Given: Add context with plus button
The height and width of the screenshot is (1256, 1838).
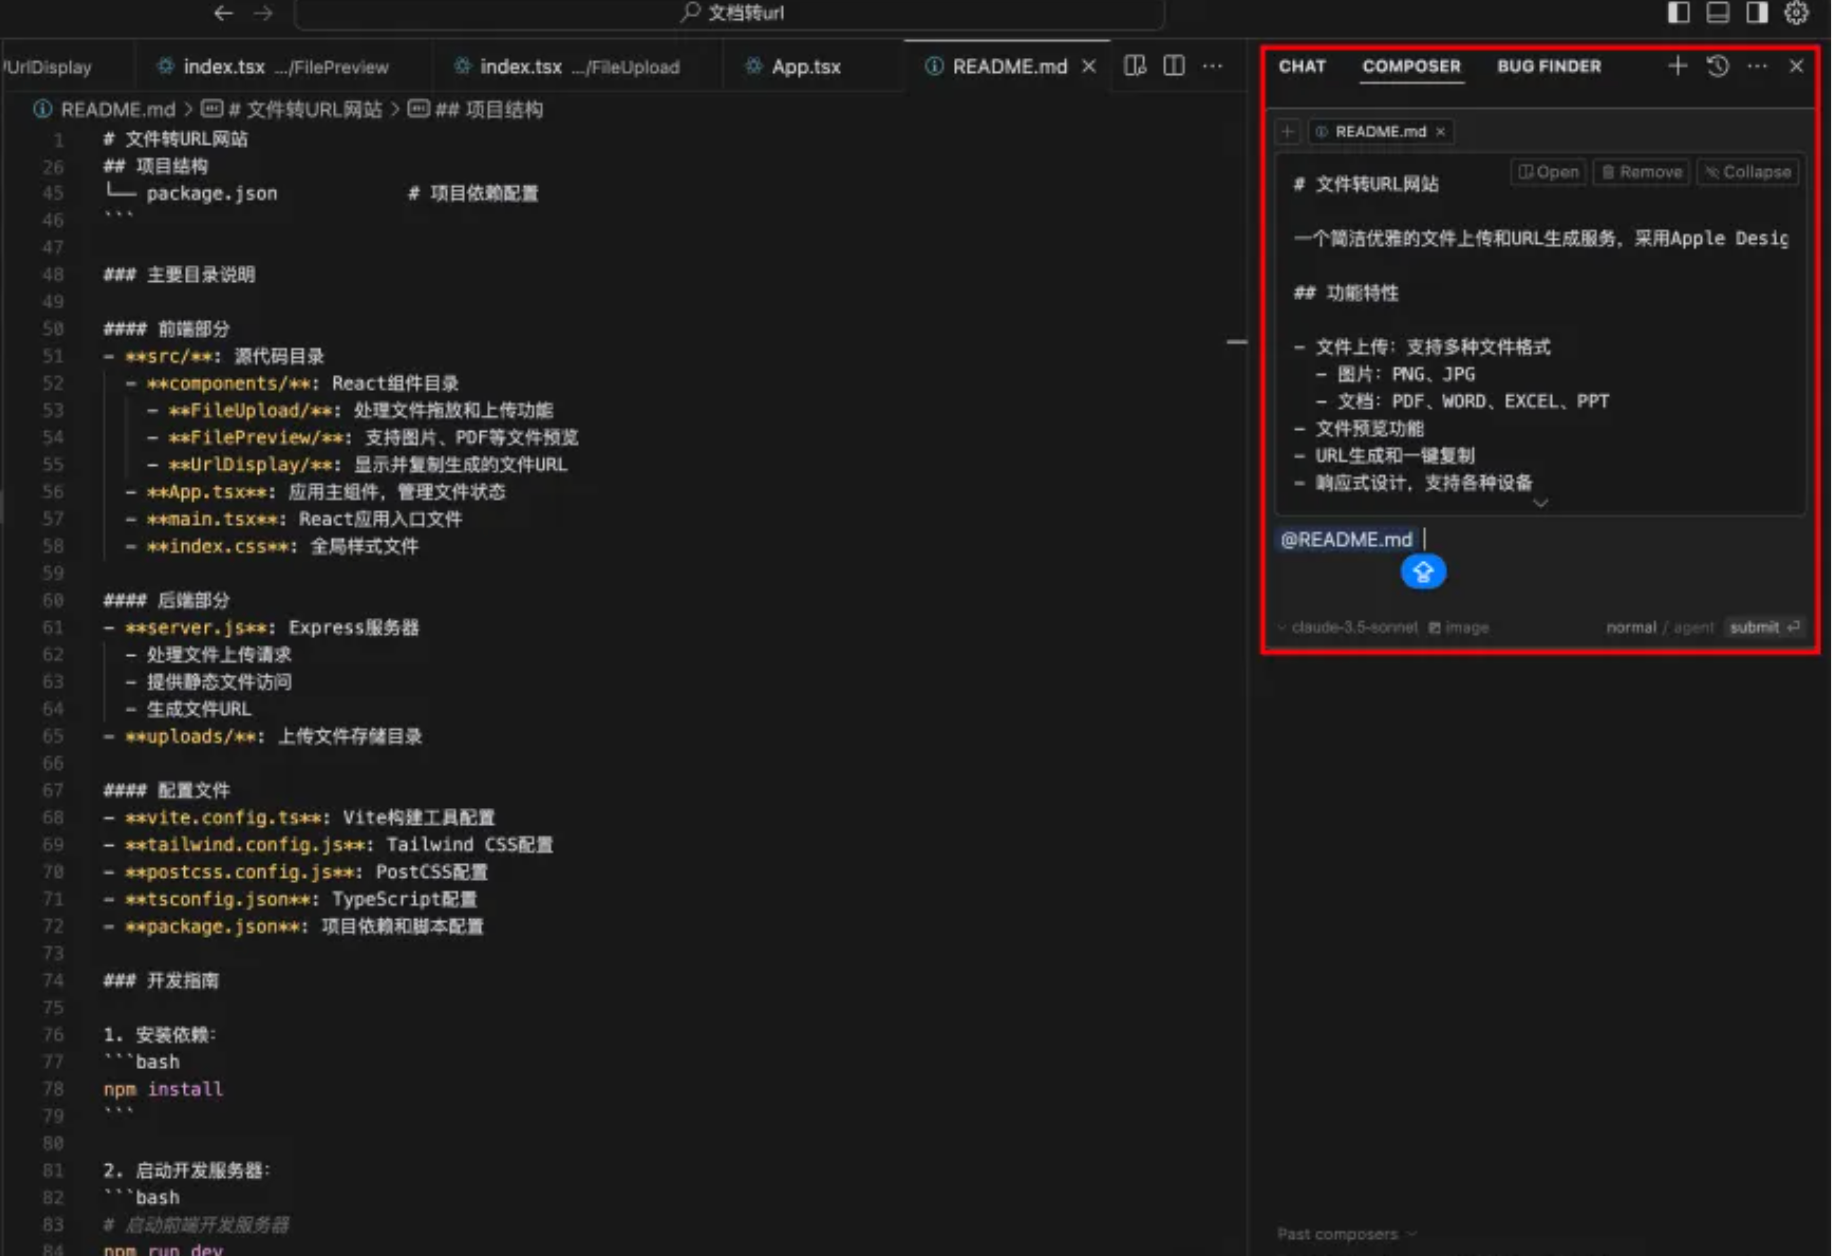Looking at the screenshot, I should pyautogui.click(x=1288, y=131).
